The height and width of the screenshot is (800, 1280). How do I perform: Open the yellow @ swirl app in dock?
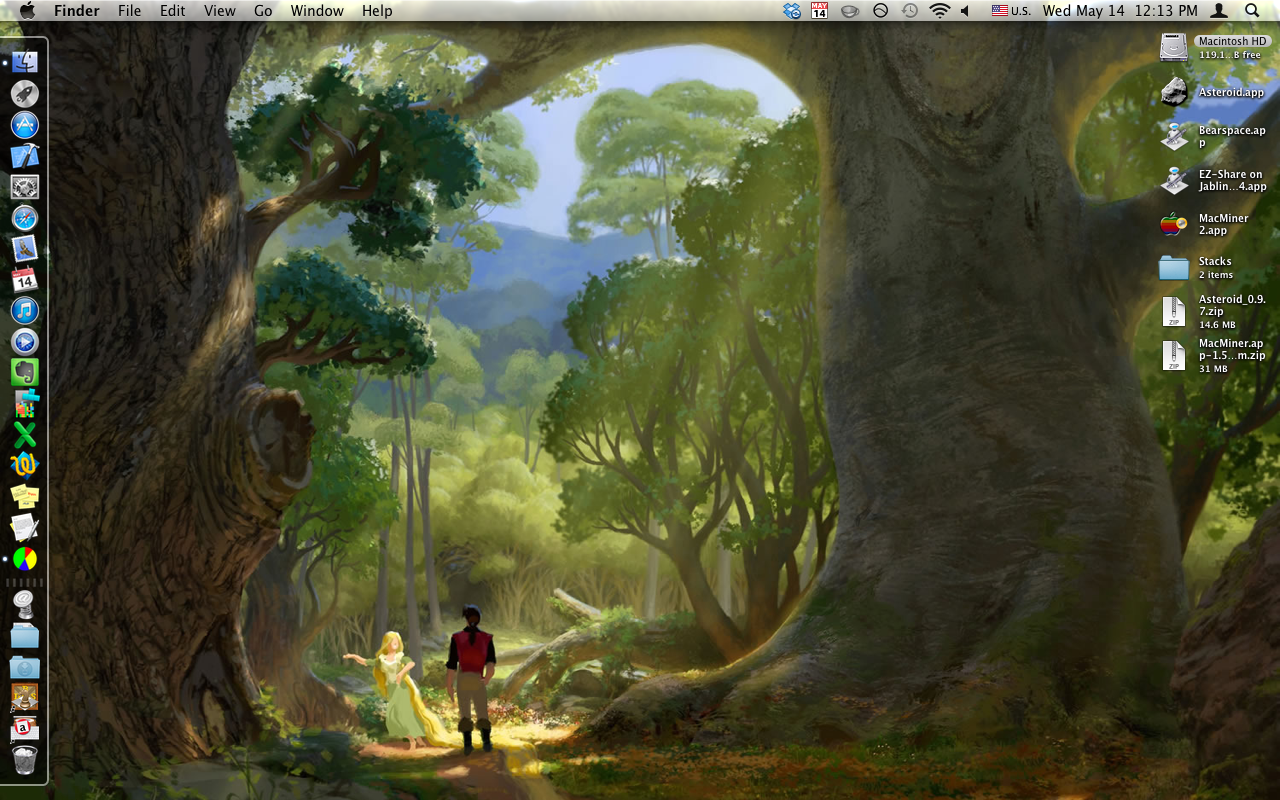pos(24,465)
